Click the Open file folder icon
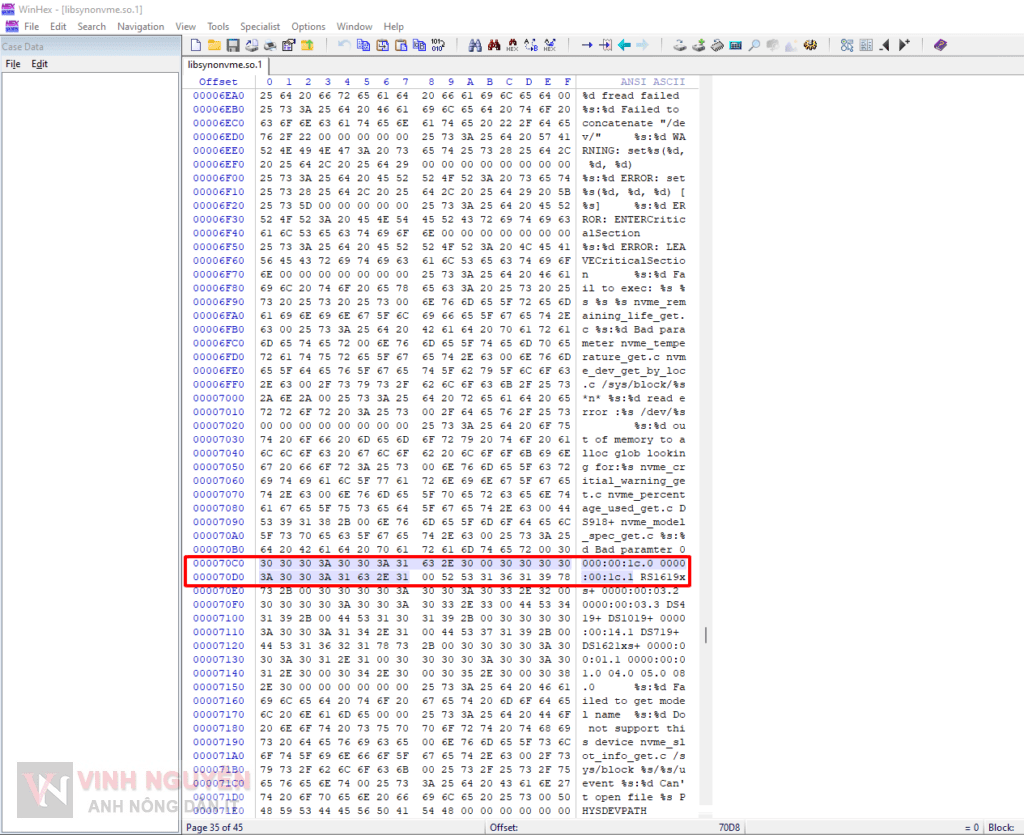This screenshot has width=1024, height=835. pos(214,45)
